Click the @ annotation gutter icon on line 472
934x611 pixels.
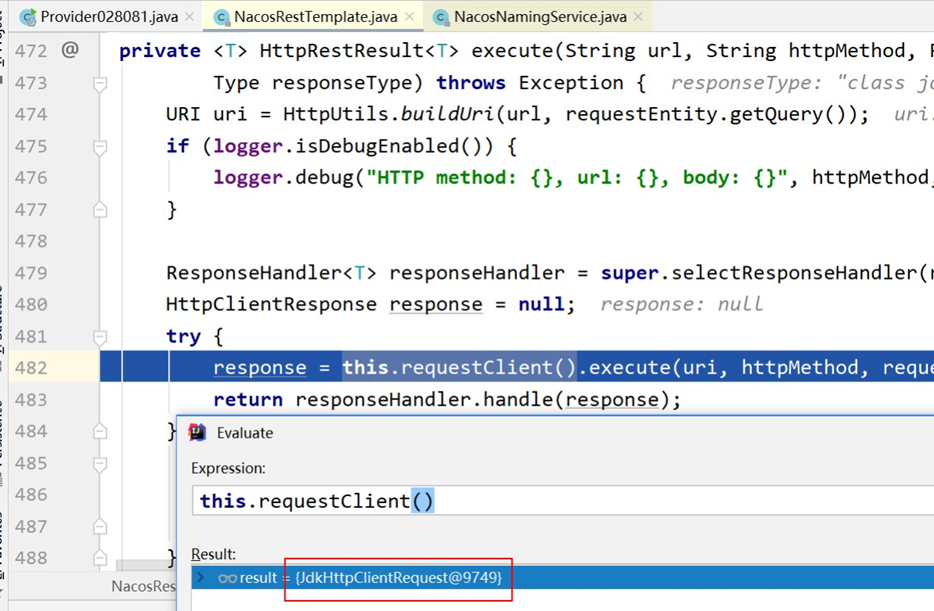pyautogui.click(x=70, y=49)
